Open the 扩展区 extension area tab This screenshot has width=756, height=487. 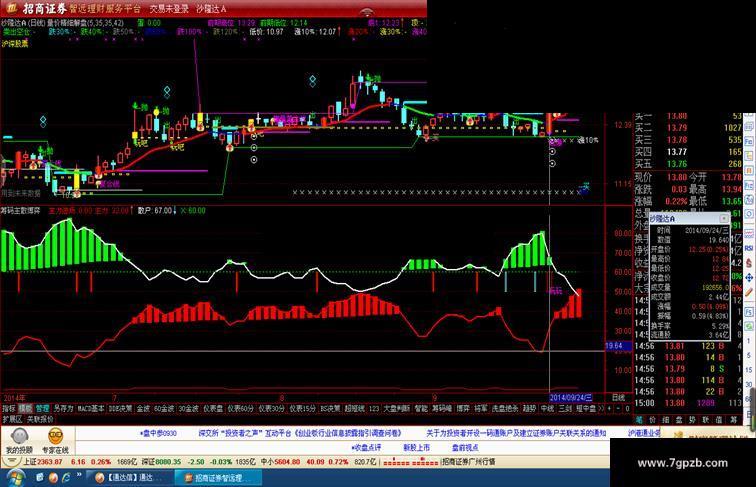[x=12, y=419]
